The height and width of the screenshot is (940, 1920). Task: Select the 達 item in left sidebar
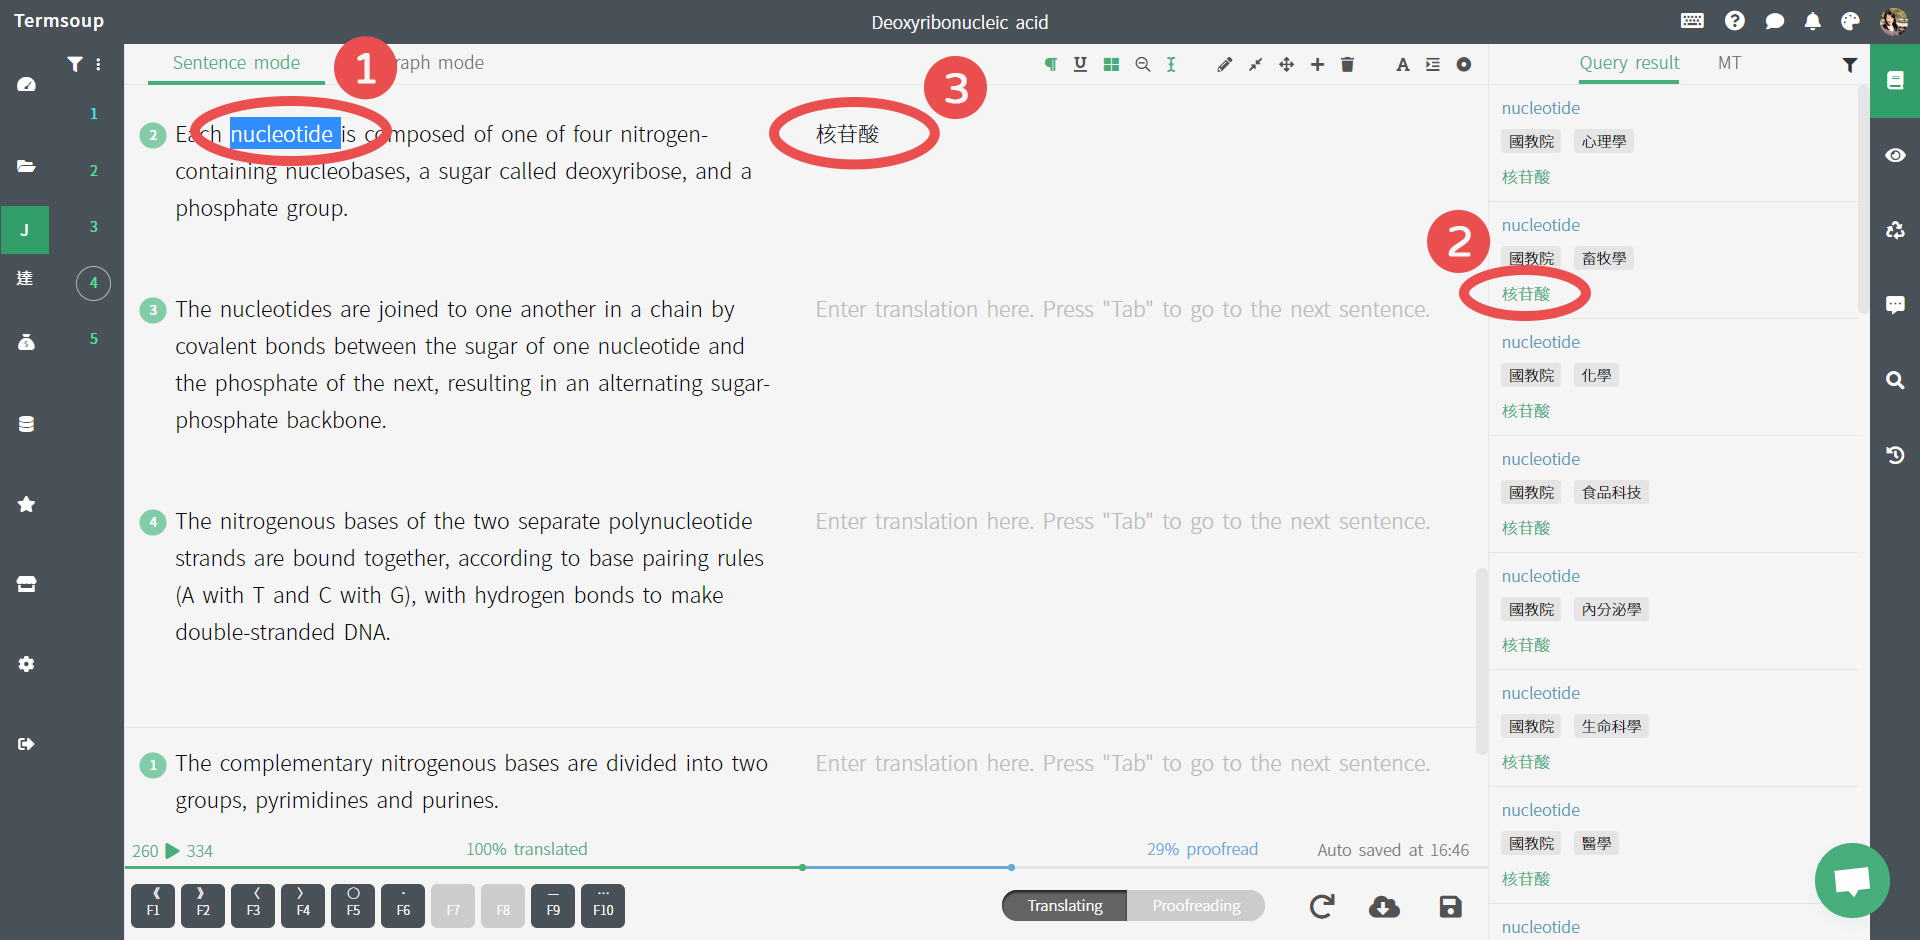pyautogui.click(x=25, y=278)
